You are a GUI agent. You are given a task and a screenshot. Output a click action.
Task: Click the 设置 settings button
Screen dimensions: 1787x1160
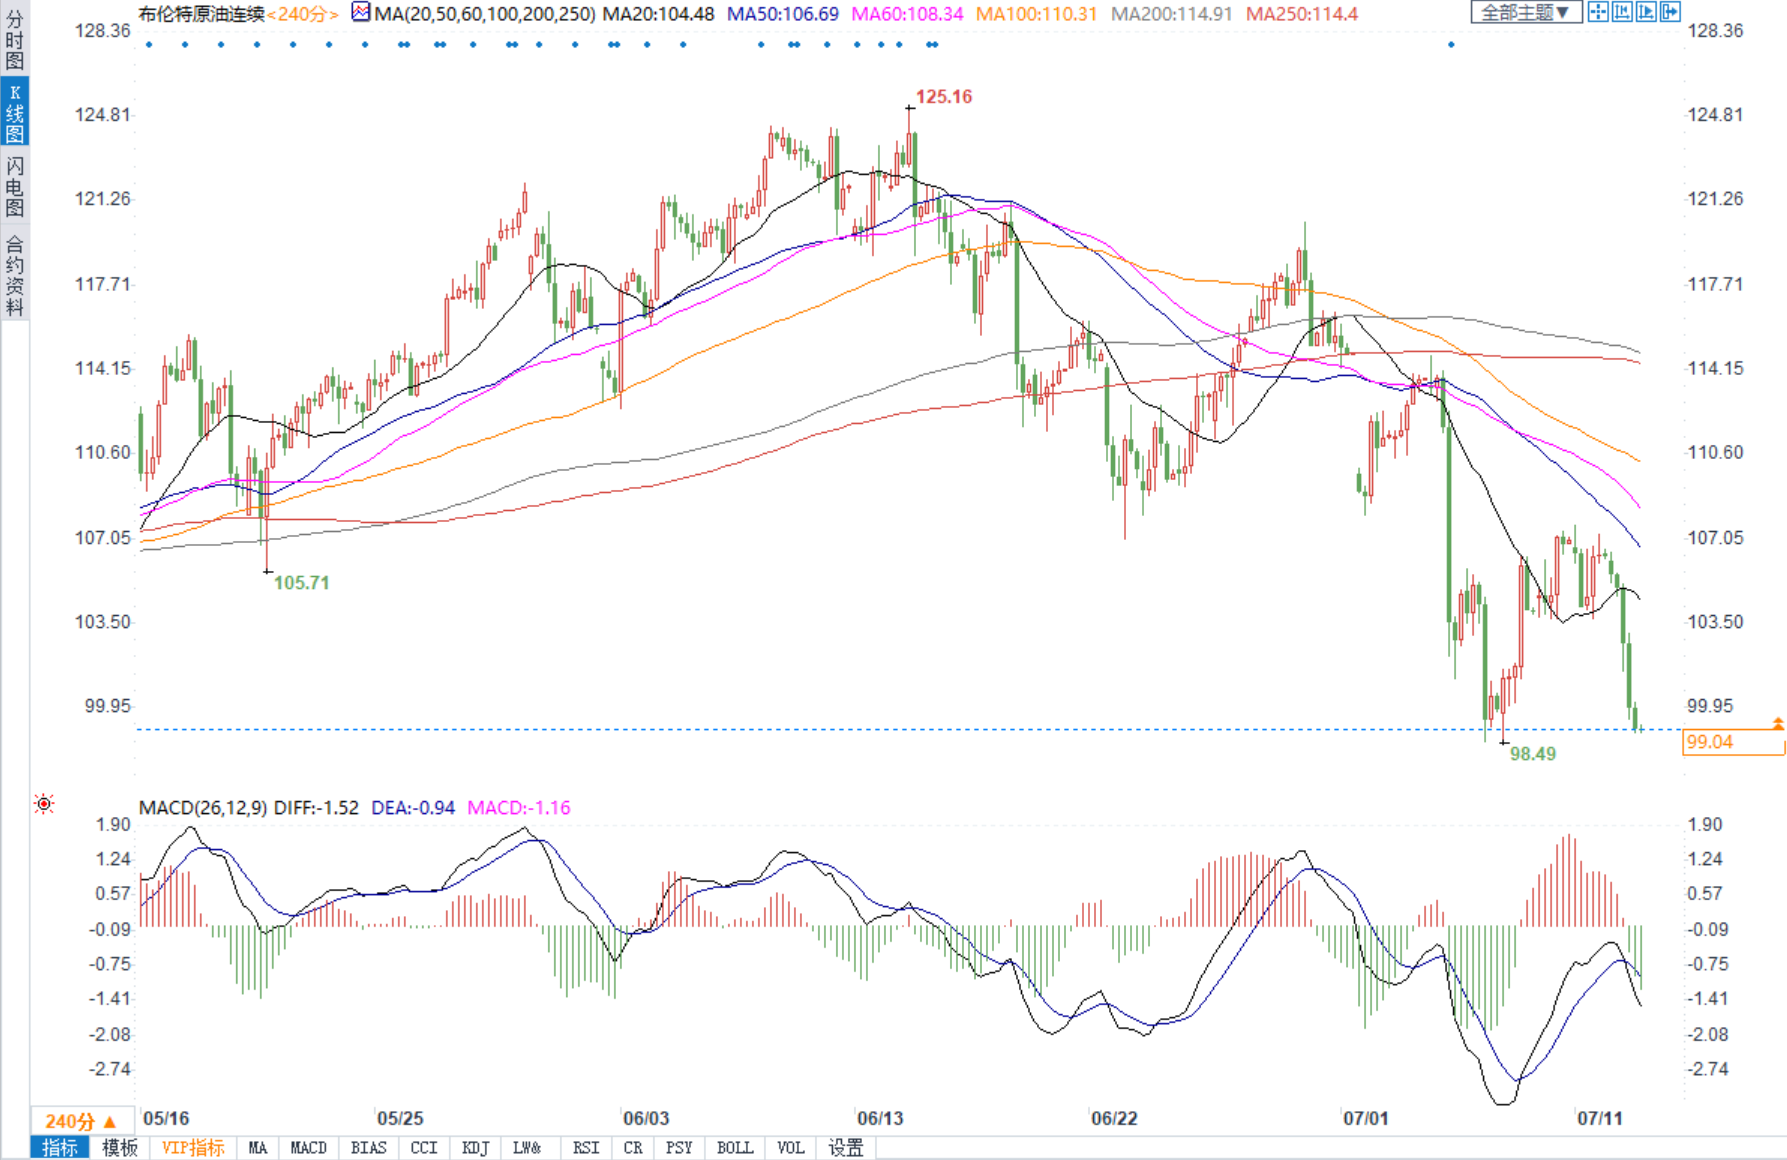click(x=846, y=1148)
